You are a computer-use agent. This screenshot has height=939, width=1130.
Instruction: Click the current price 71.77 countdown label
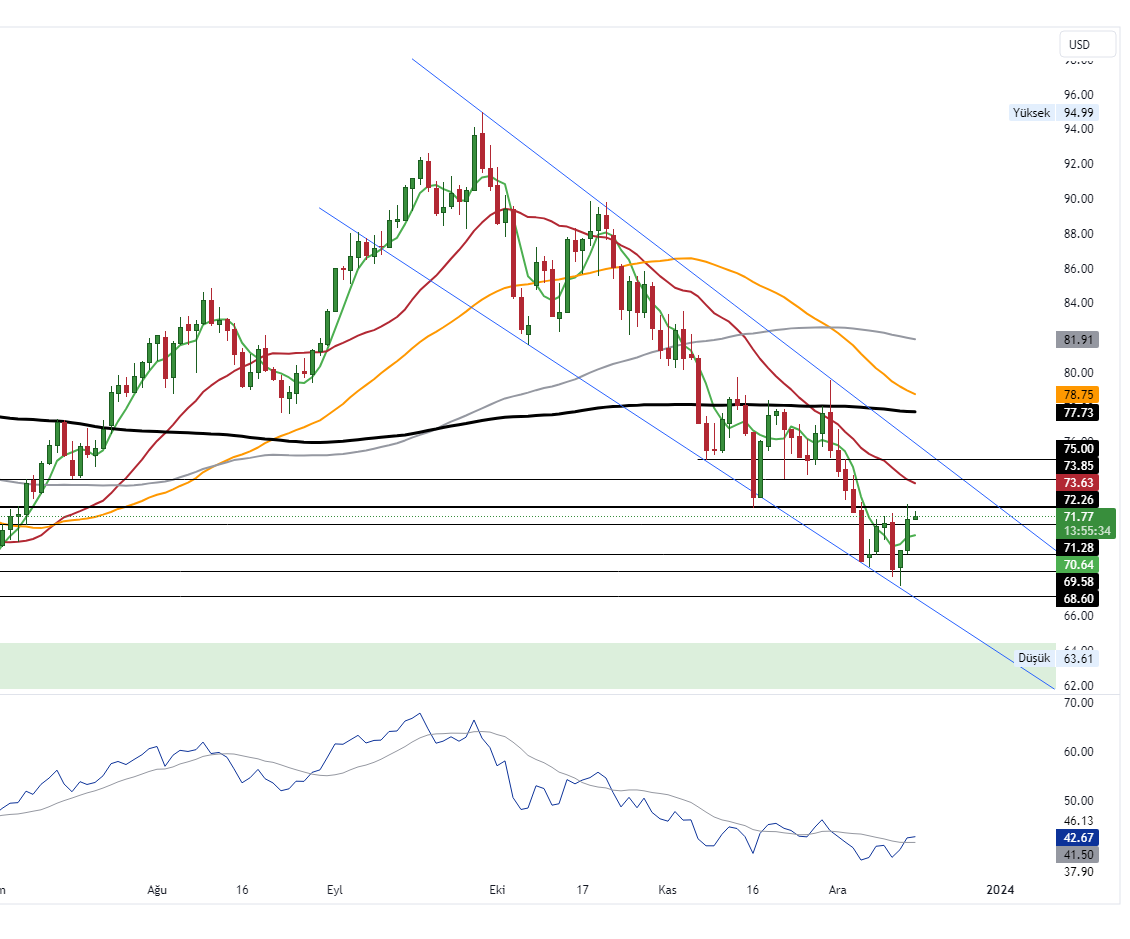(1084, 523)
